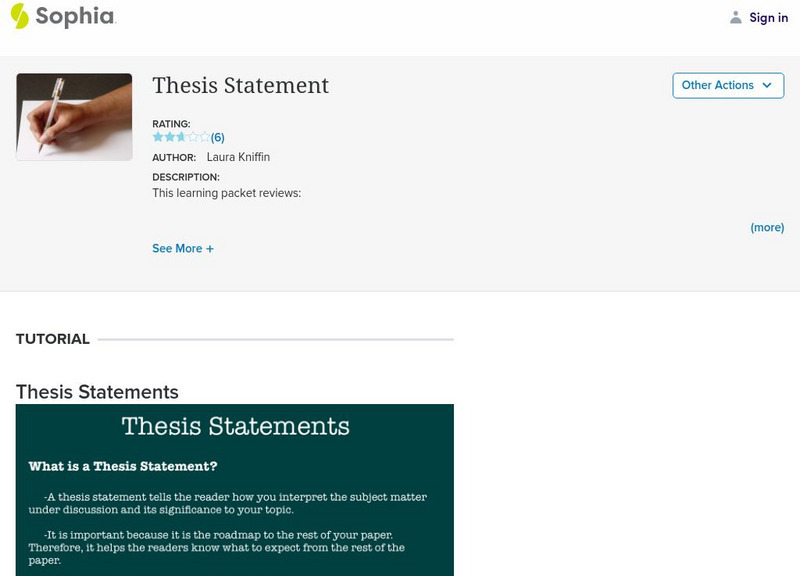Select the third rating star

pyautogui.click(x=181, y=137)
